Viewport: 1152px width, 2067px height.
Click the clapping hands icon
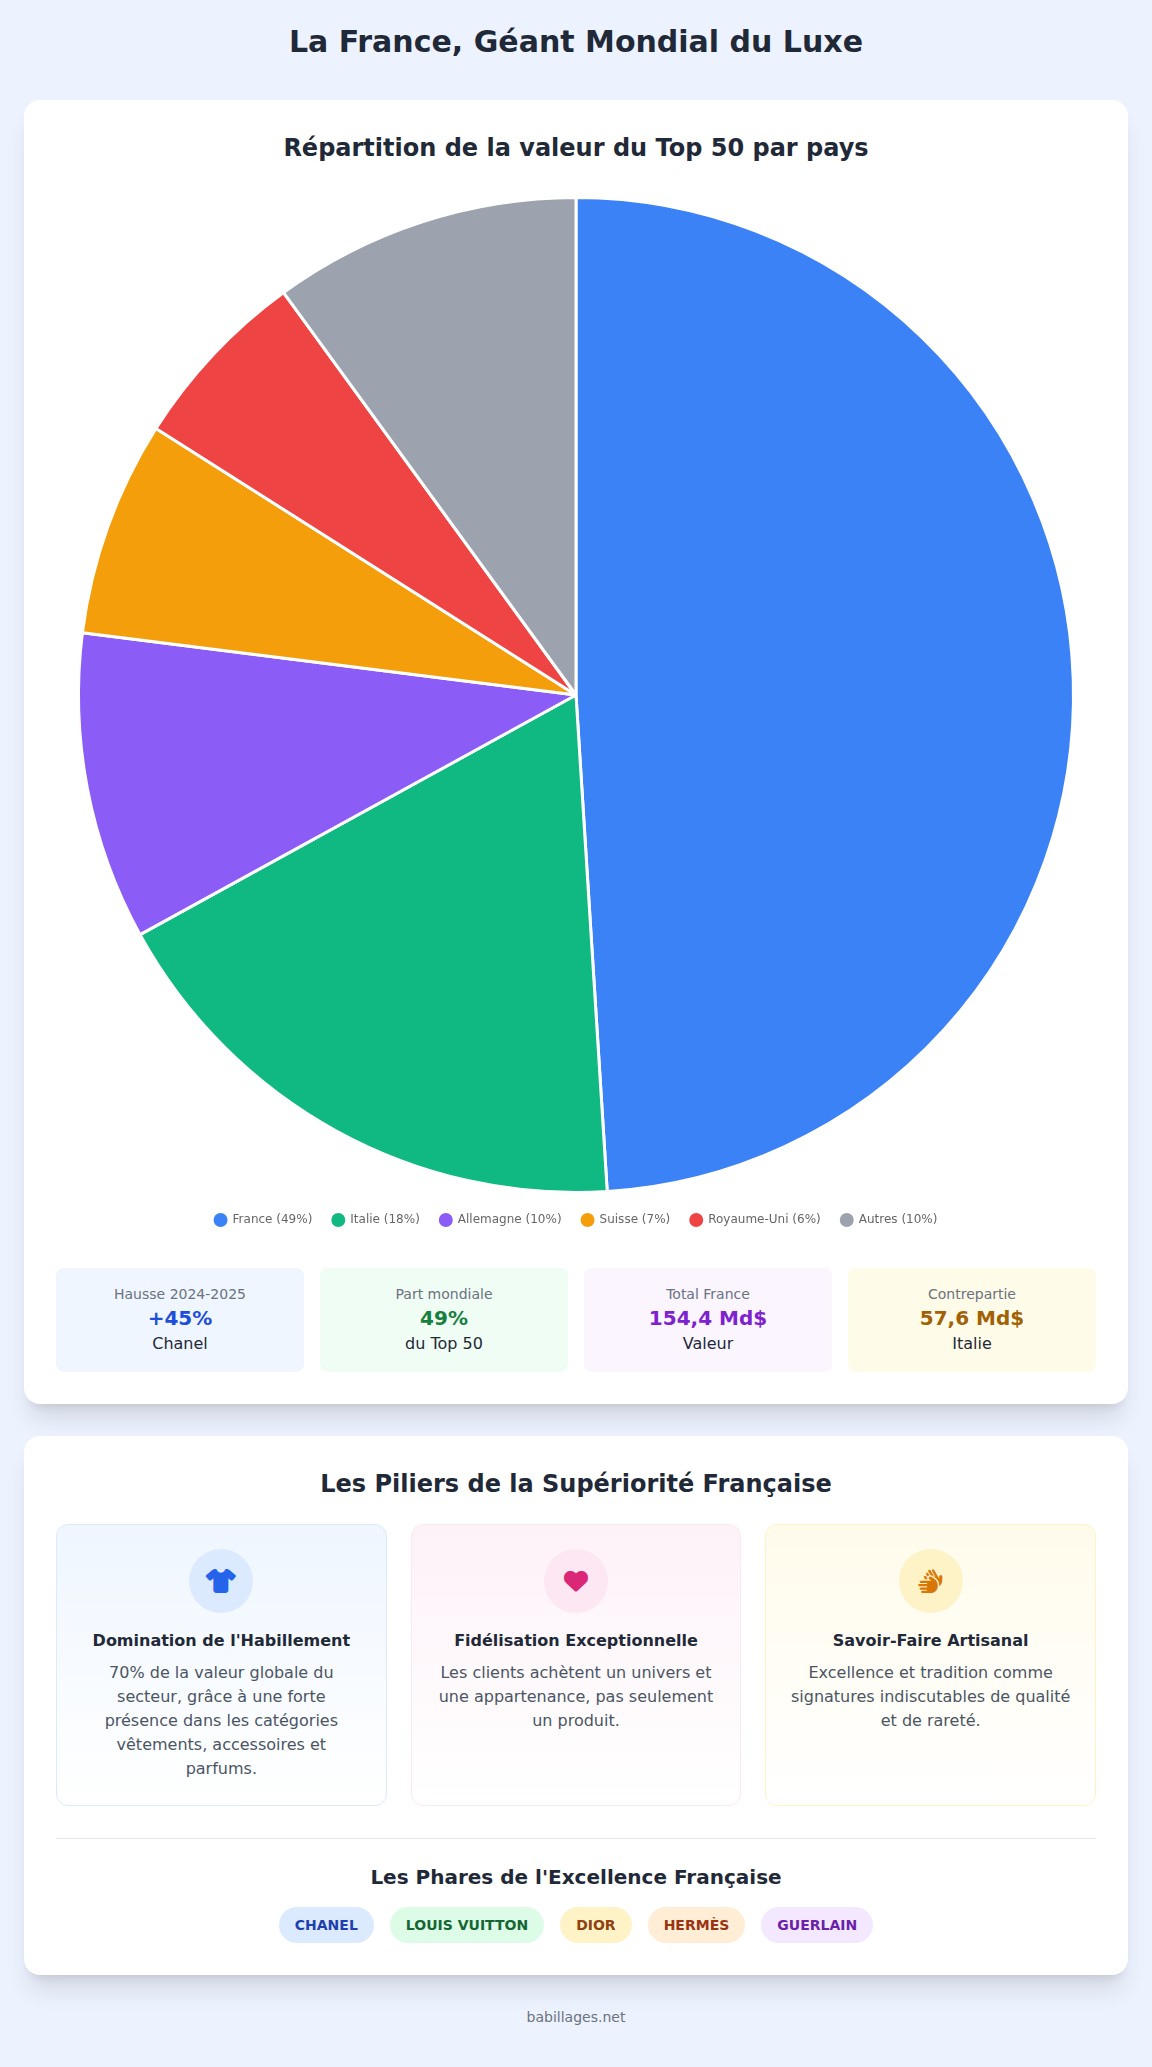coord(930,1581)
